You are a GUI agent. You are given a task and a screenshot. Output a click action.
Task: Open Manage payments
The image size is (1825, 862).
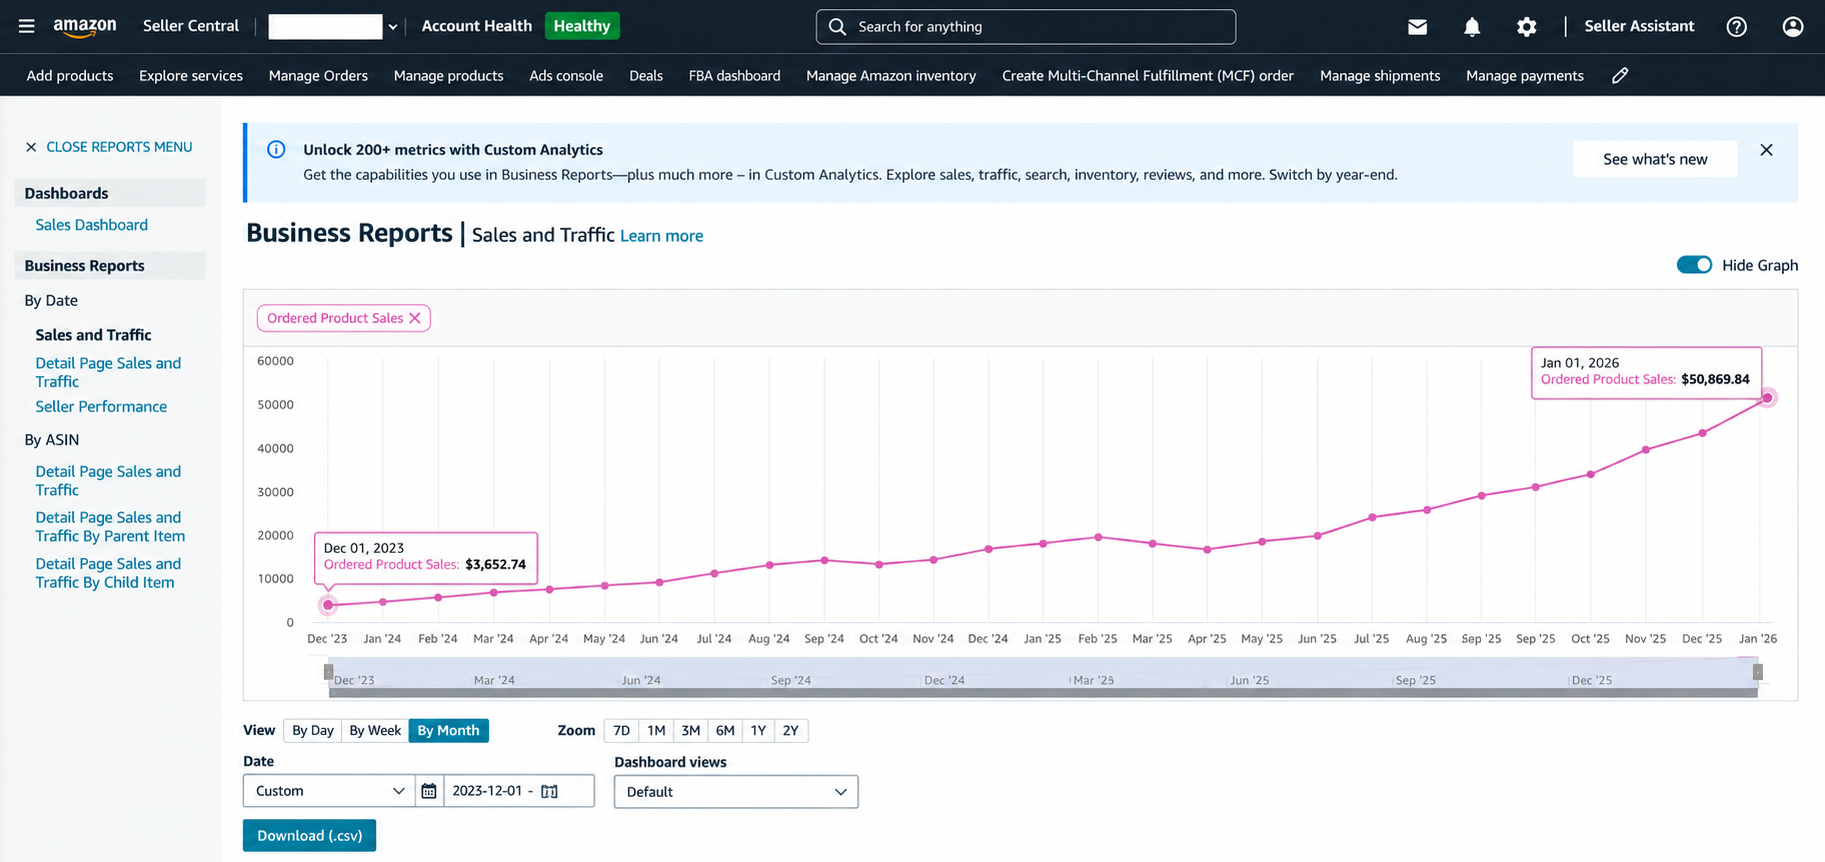[1525, 76]
